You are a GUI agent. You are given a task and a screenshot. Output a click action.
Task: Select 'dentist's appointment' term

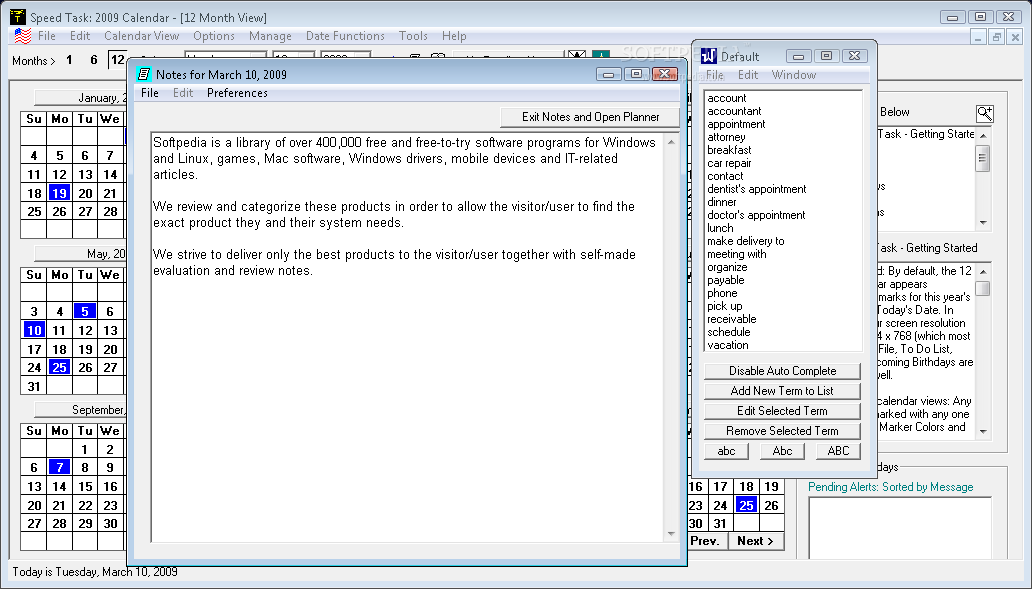pos(756,189)
